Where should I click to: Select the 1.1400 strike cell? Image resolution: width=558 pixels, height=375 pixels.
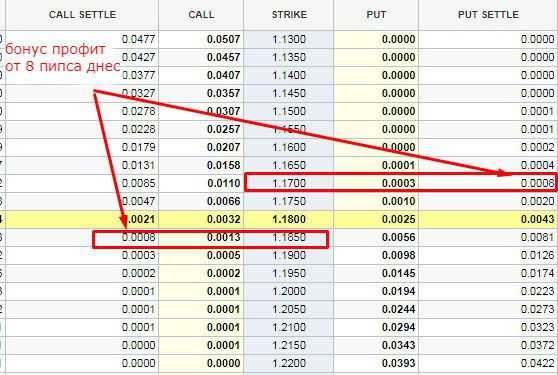(x=289, y=75)
